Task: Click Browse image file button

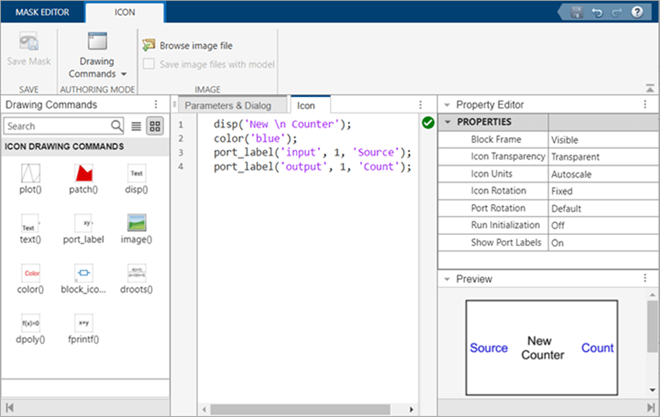Action: 189,45
